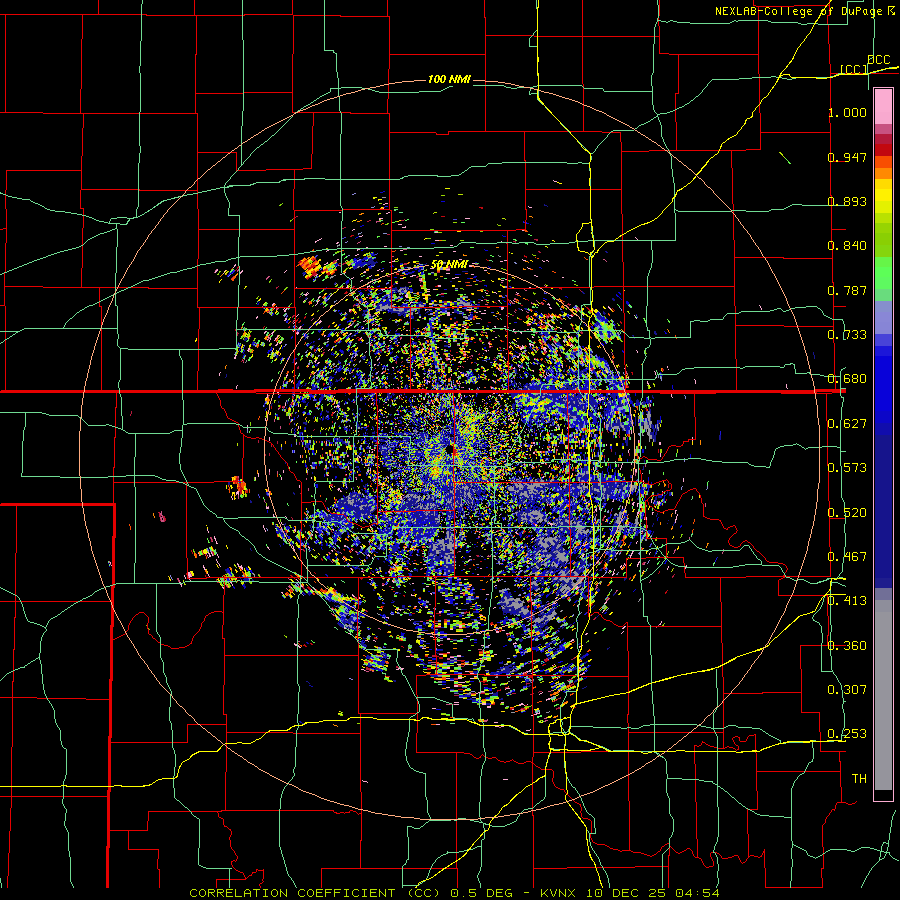Select the 0.467 legend value

[x=847, y=557]
